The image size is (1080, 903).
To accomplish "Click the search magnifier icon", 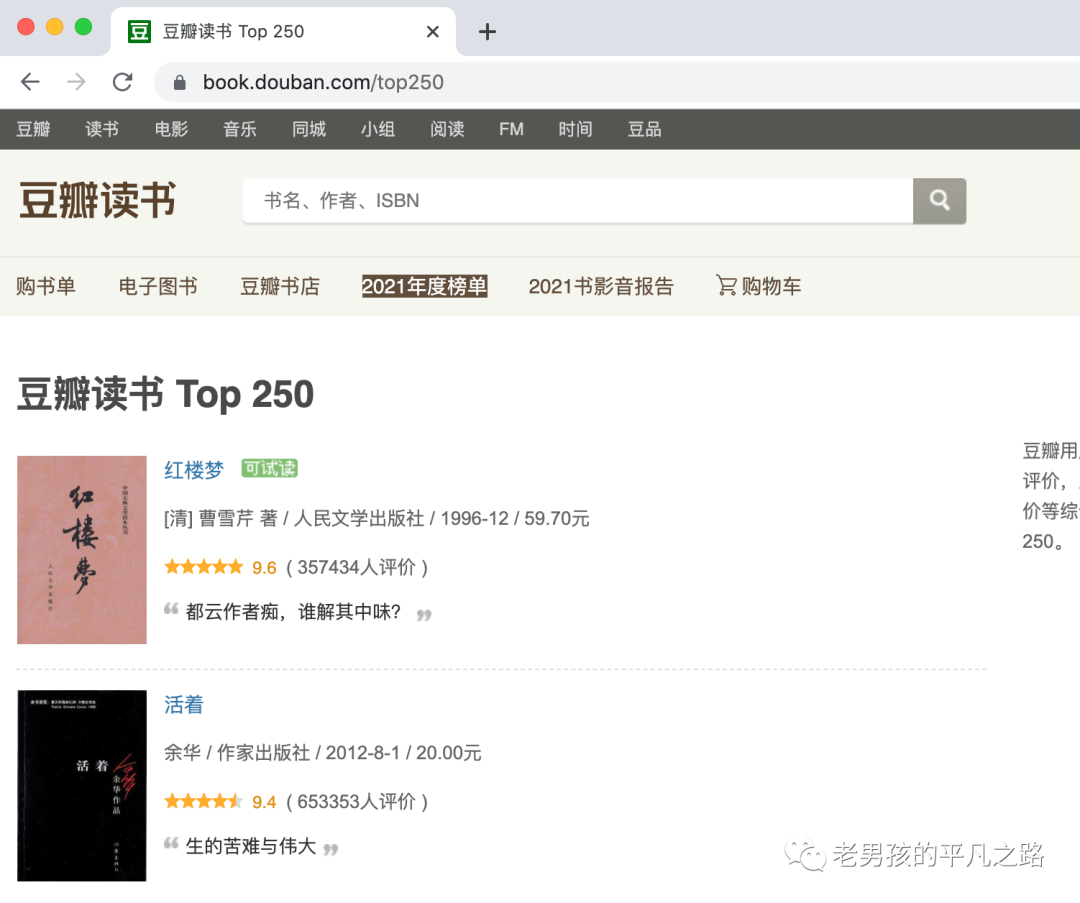I will [939, 200].
